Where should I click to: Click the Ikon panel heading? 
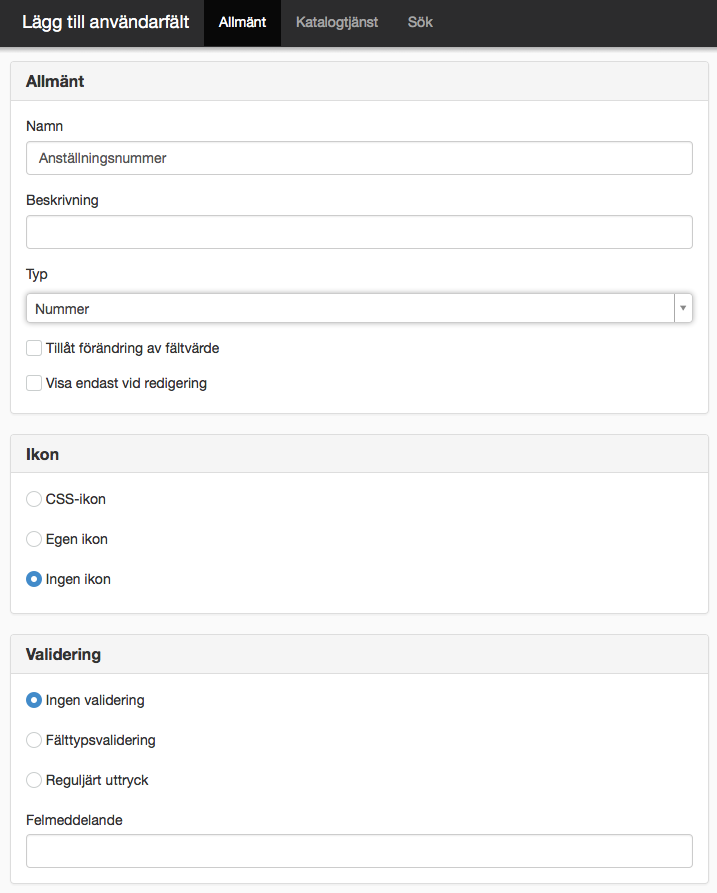42,454
